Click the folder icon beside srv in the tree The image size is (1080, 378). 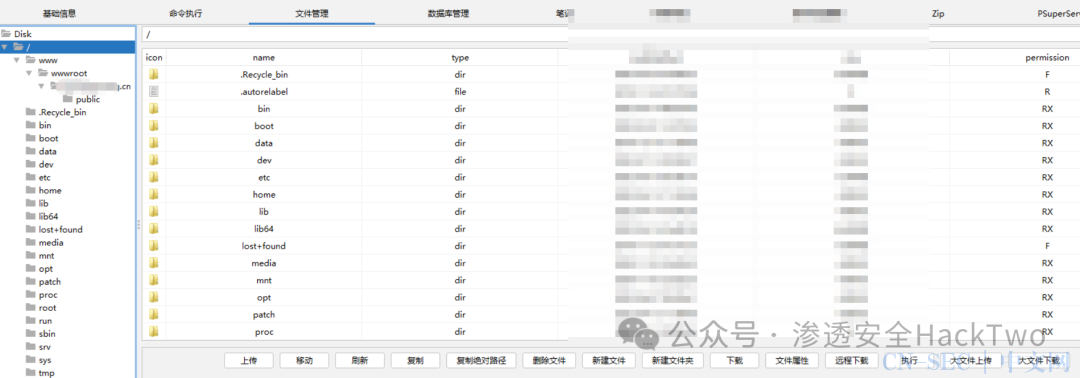point(30,347)
